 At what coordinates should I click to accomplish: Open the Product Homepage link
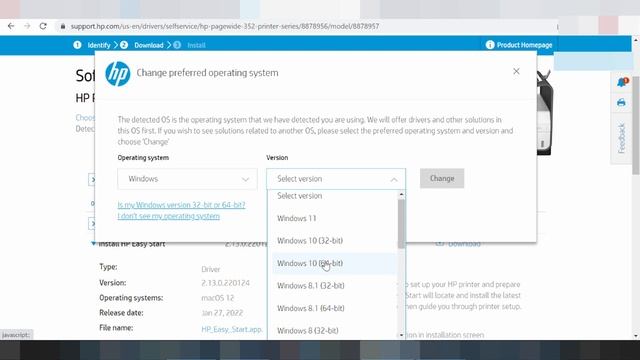coord(524,45)
